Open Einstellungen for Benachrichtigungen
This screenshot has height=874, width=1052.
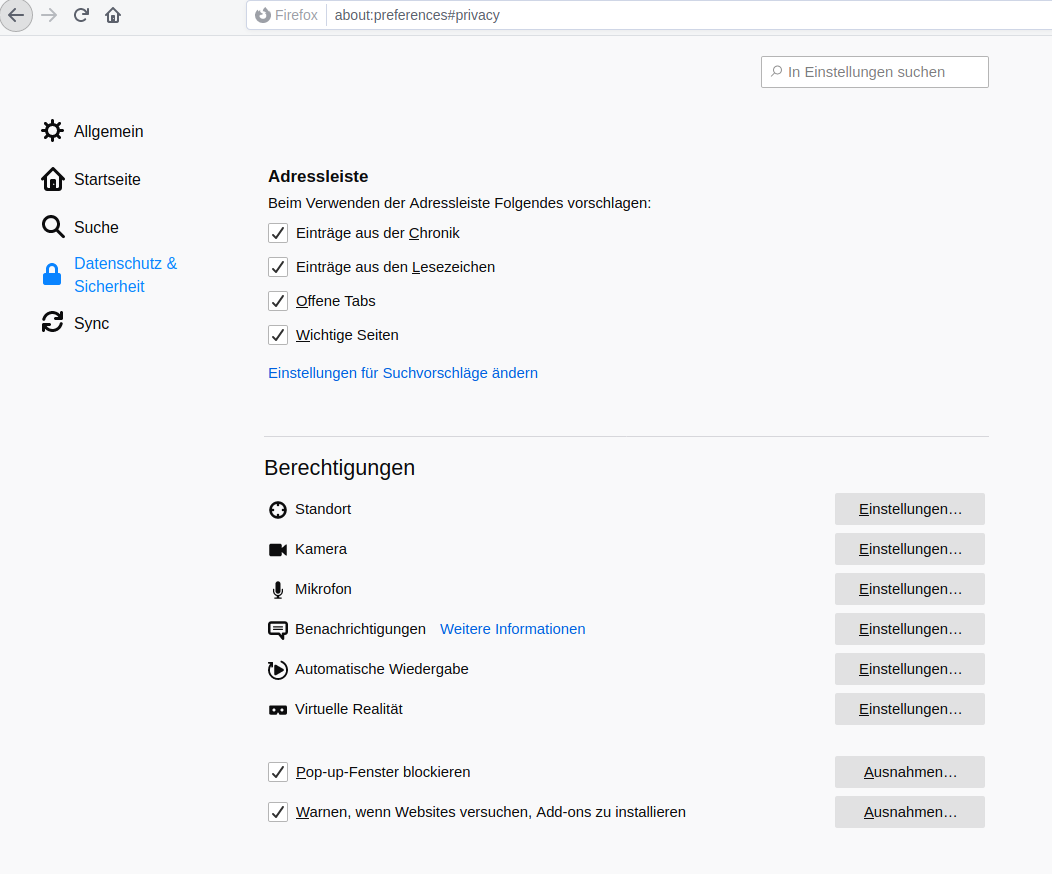(910, 629)
